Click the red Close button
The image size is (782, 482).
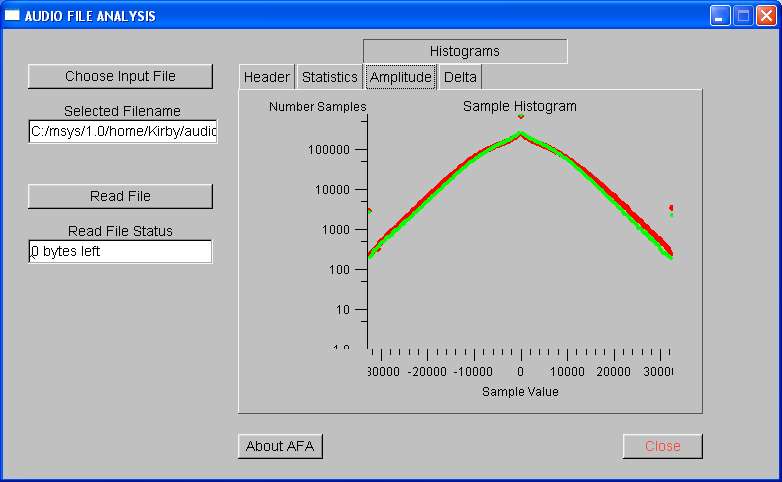coord(662,446)
